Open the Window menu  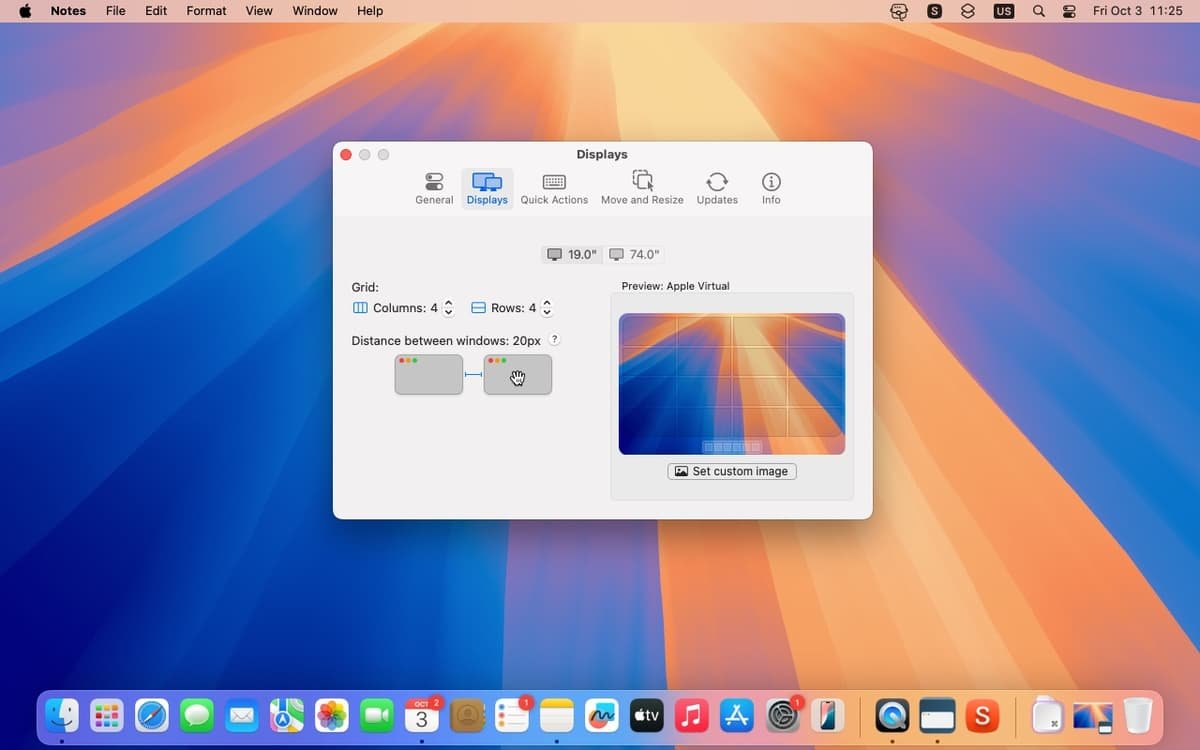(314, 11)
